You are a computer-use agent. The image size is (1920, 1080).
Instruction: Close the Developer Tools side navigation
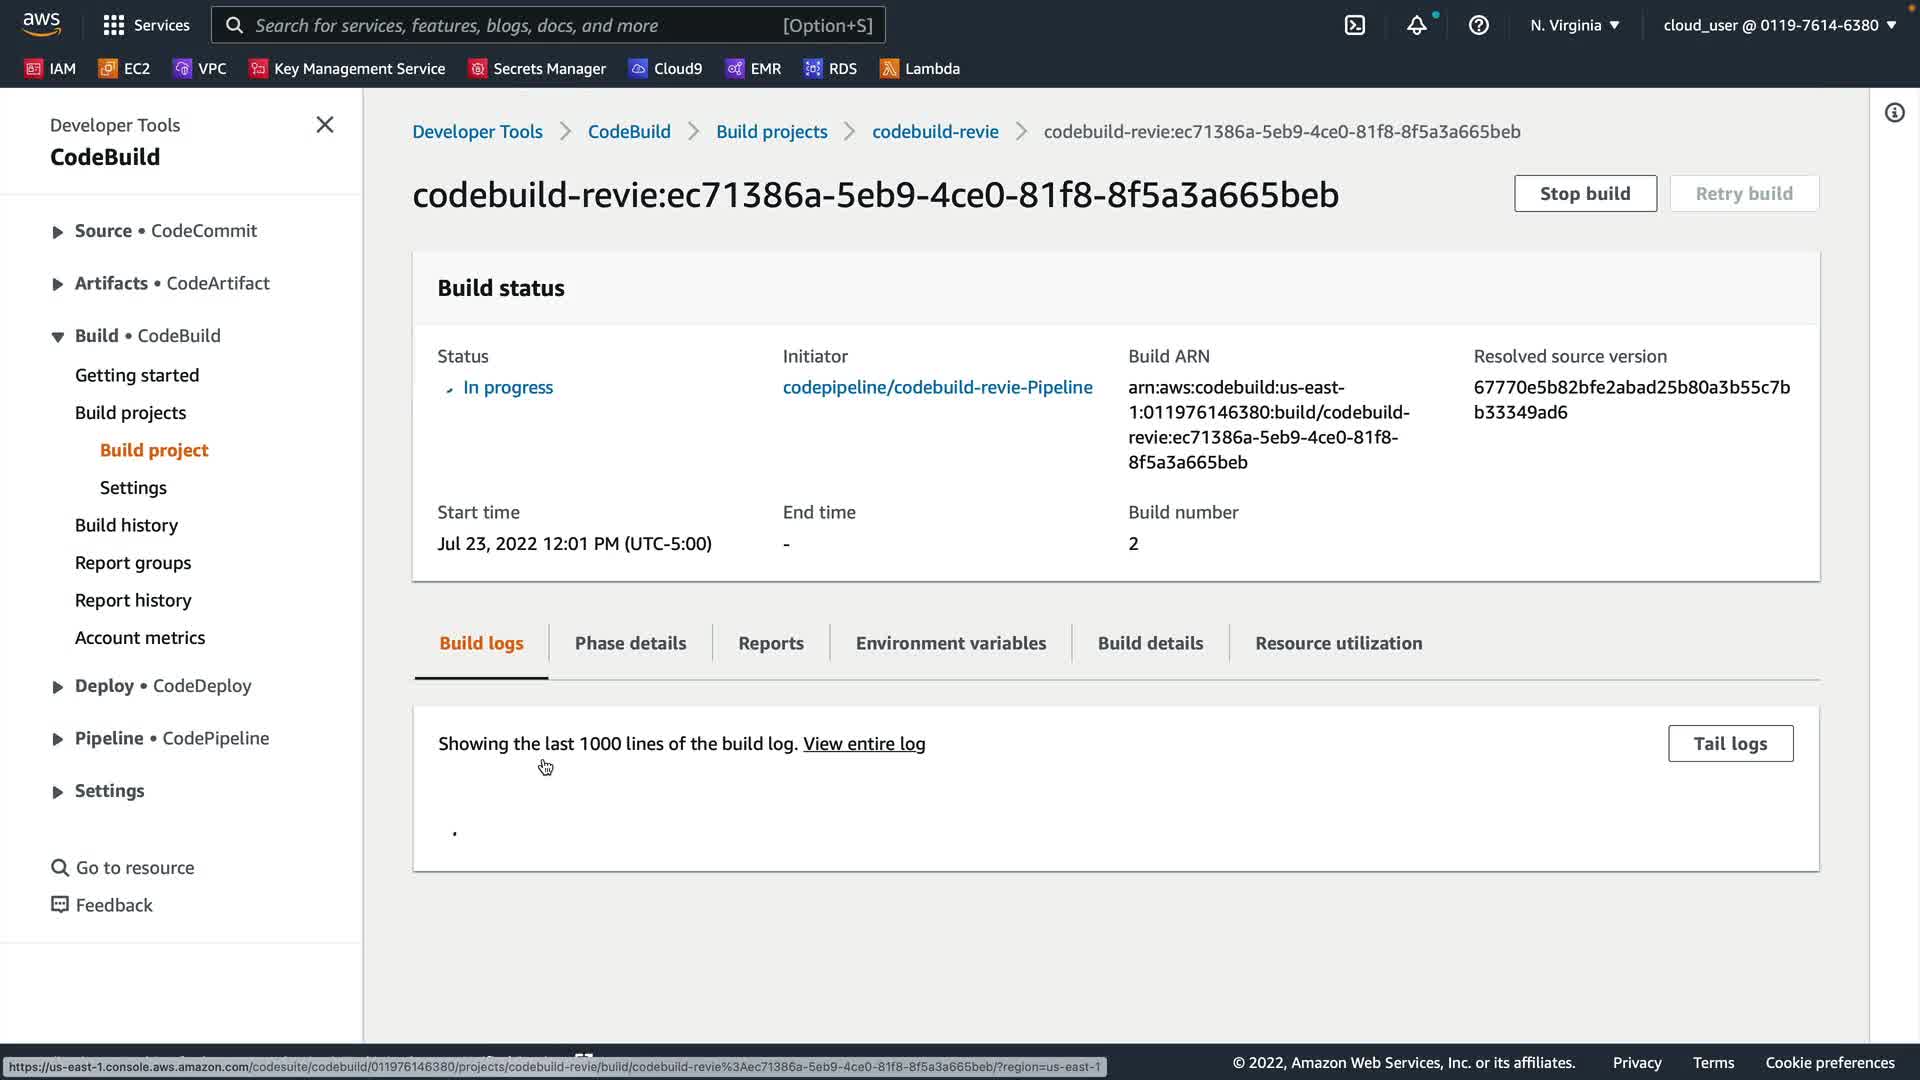tap(324, 125)
